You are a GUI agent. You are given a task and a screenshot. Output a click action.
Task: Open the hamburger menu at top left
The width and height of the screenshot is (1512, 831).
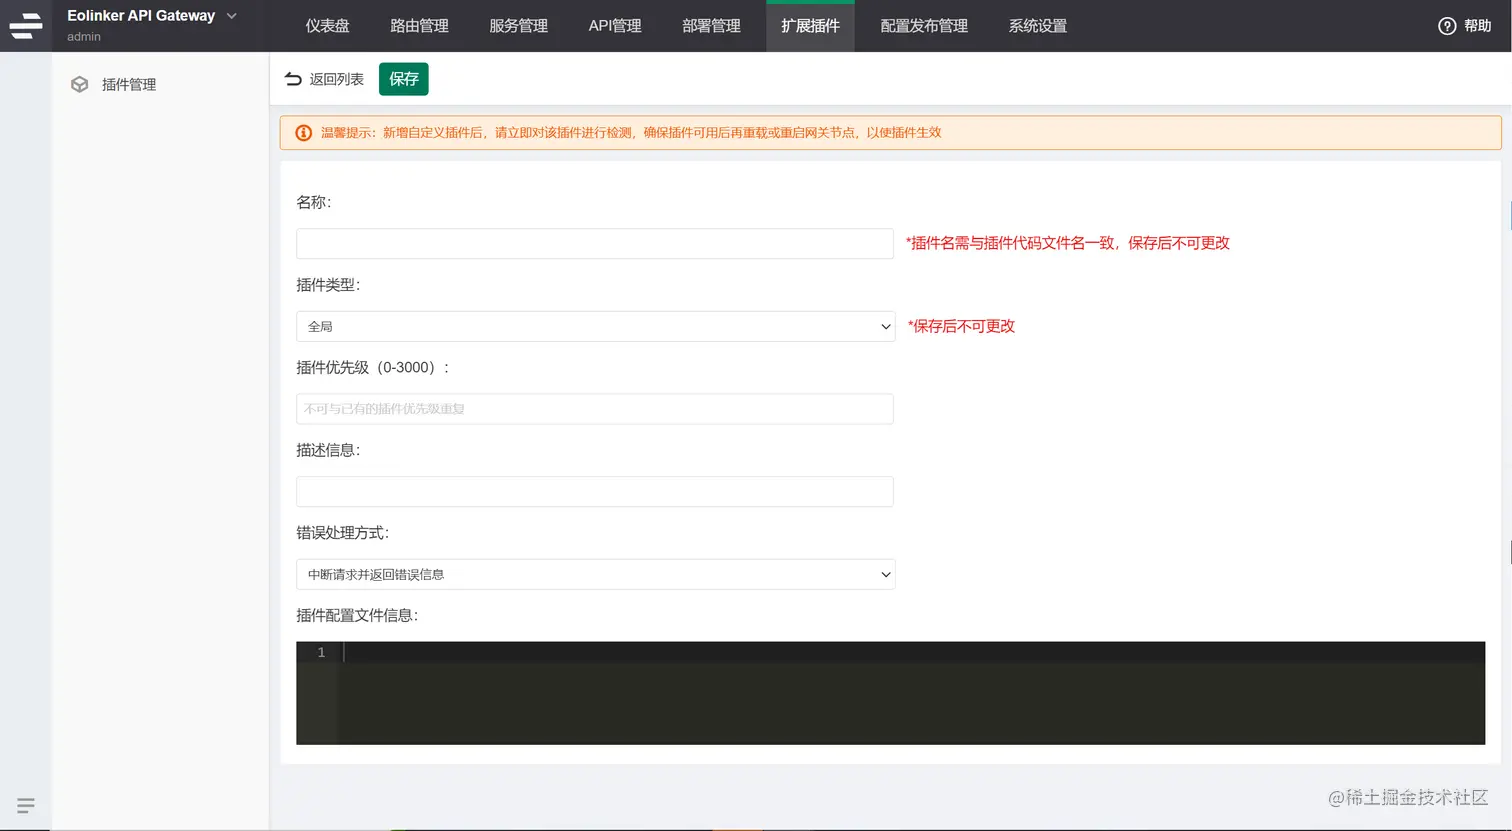(x=25, y=25)
